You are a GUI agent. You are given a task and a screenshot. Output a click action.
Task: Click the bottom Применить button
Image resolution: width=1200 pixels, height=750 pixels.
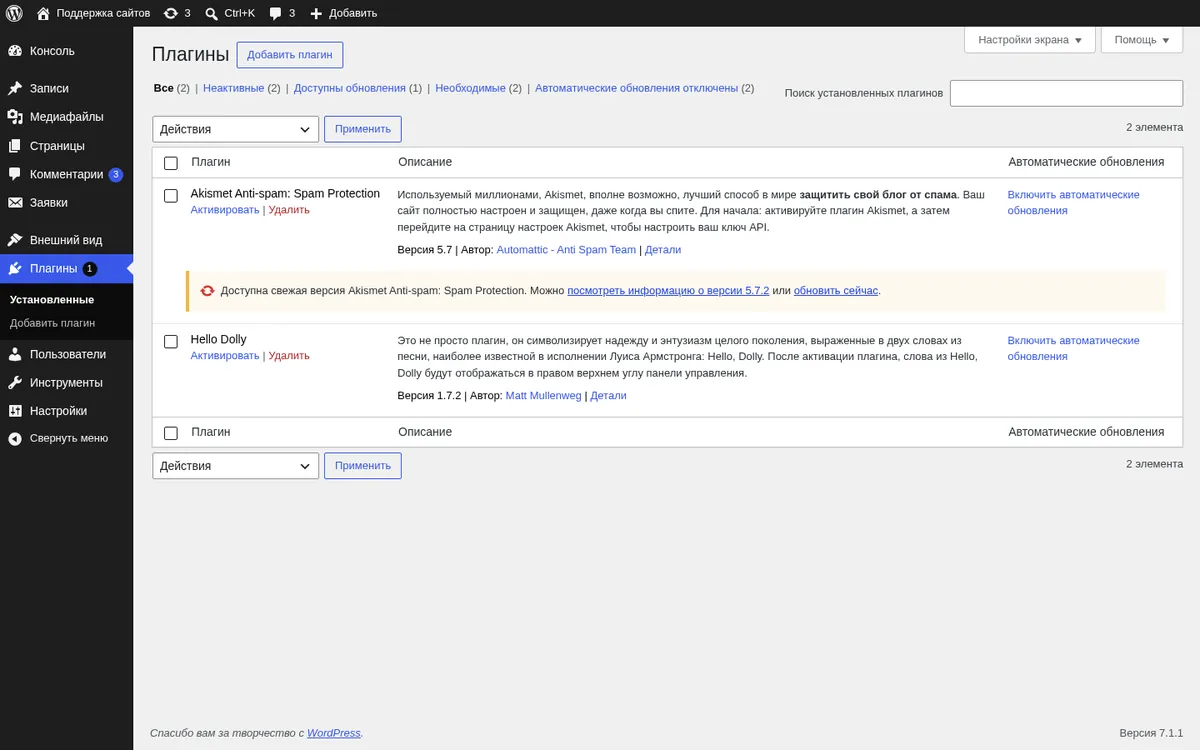[363, 466]
